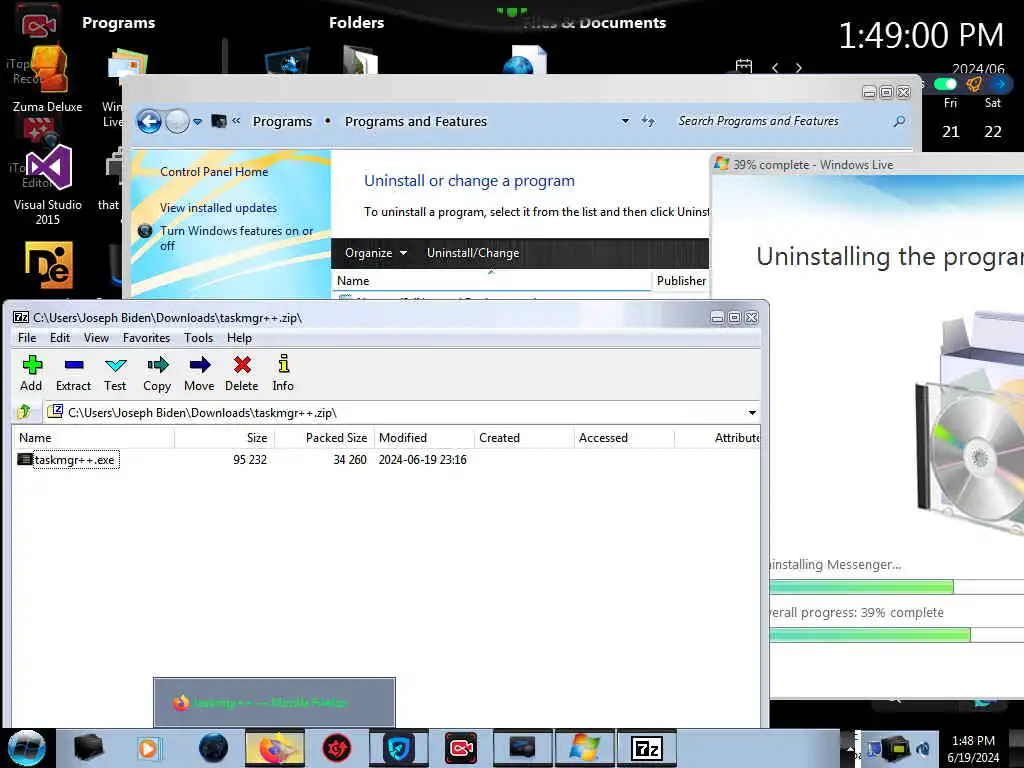
Task: Click the media player taskbar icon
Action: tap(149, 748)
